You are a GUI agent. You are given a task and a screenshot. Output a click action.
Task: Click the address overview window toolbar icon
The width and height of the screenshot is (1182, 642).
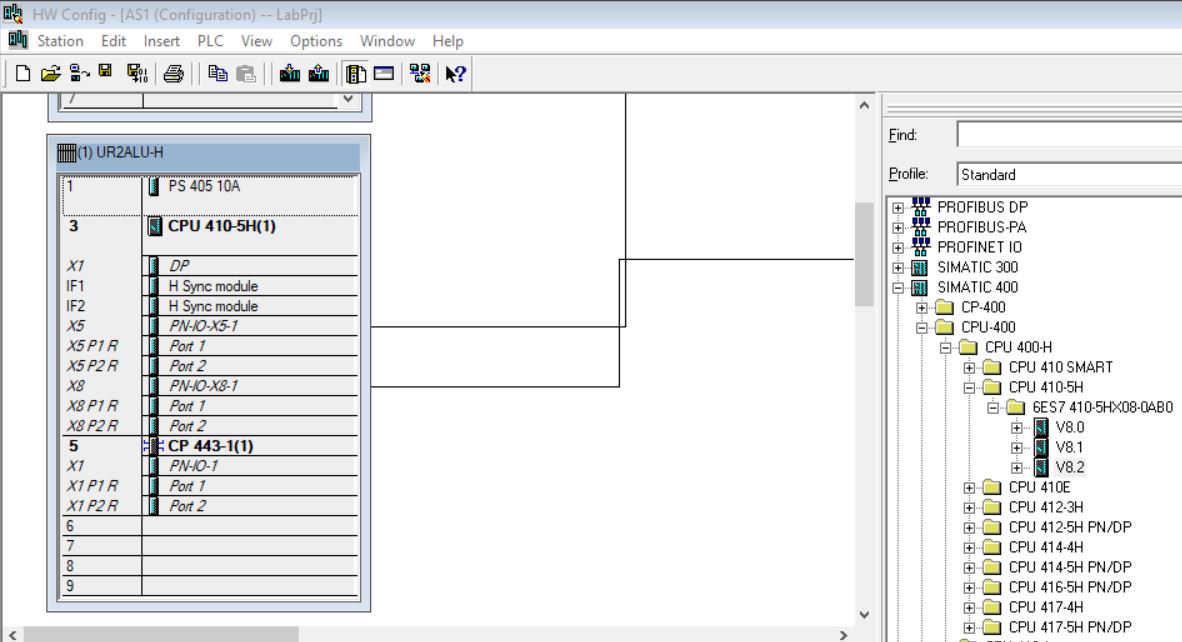pyautogui.click(x=384, y=73)
